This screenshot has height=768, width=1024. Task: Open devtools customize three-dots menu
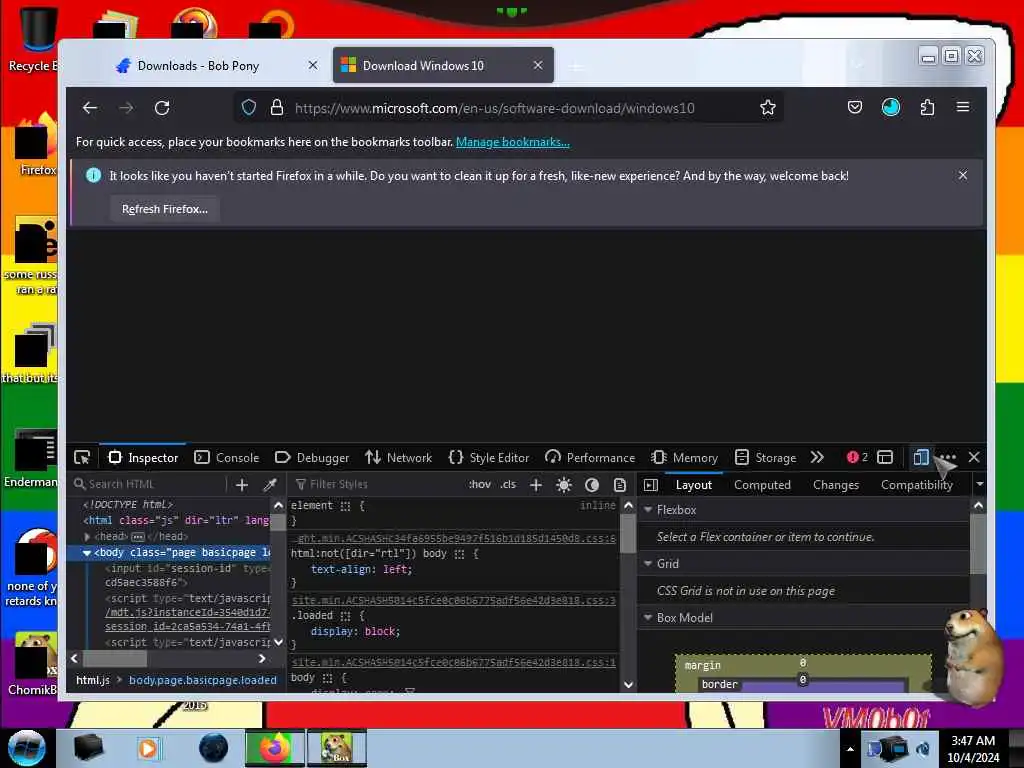(948, 457)
